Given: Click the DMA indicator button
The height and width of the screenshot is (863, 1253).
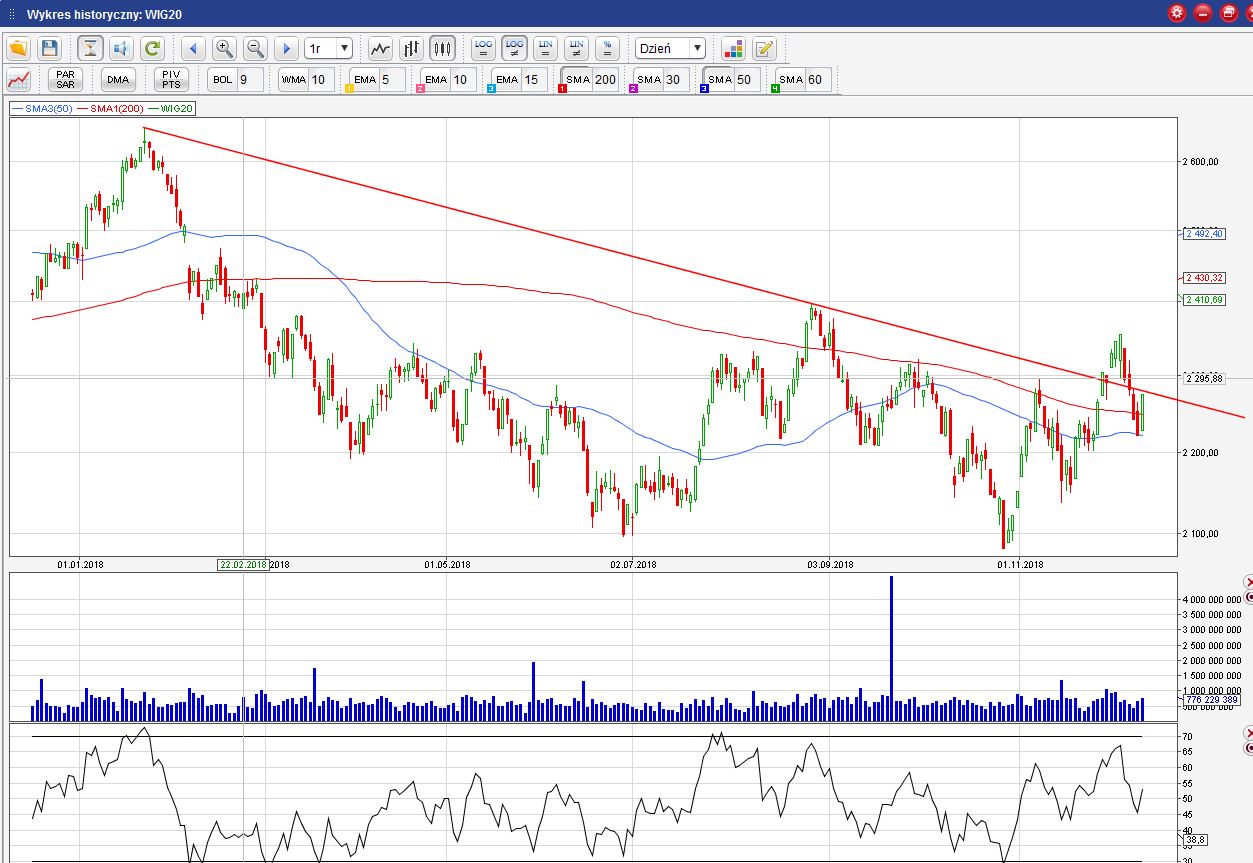Looking at the screenshot, I should 118,80.
